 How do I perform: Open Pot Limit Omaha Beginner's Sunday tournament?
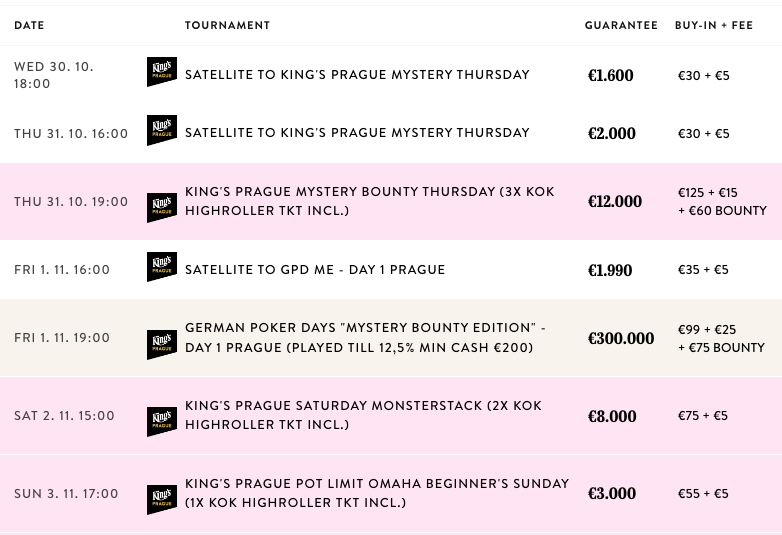(x=377, y=493)
